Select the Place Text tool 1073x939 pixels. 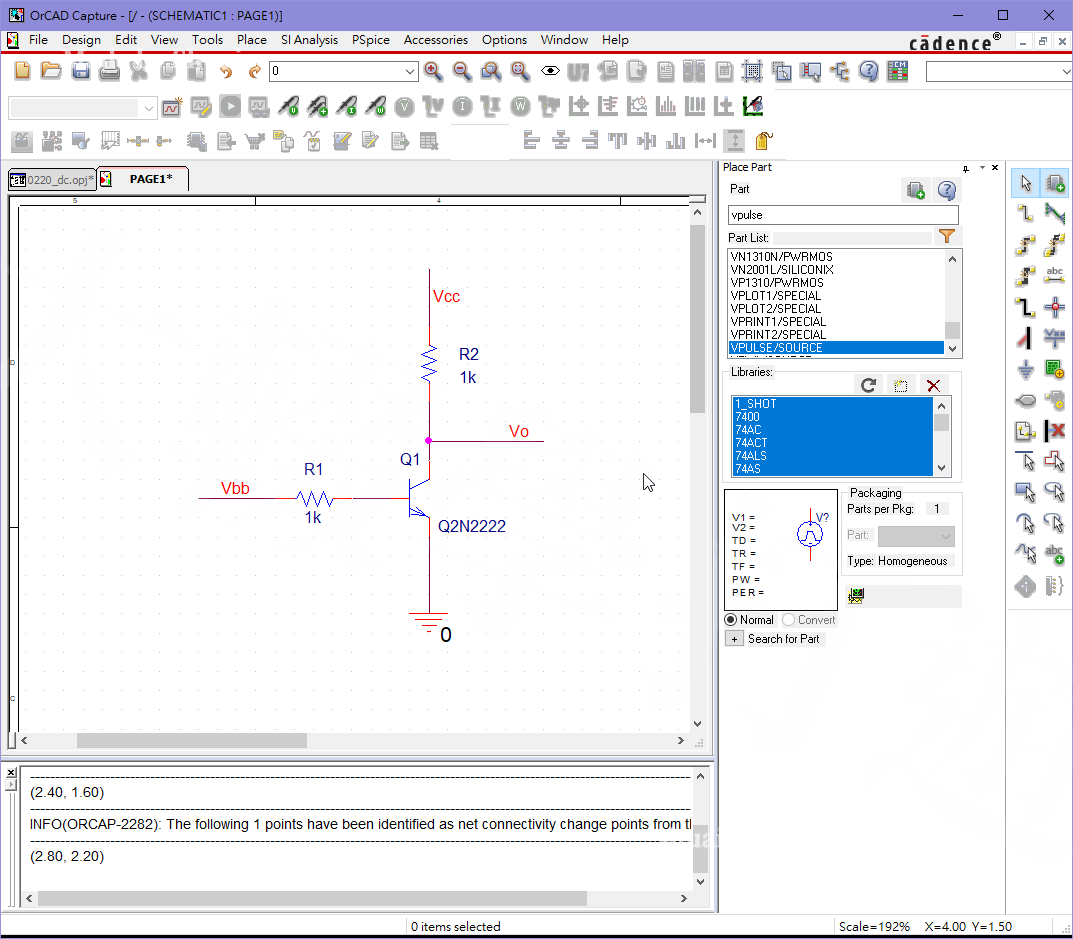(x=1055, y=553)
